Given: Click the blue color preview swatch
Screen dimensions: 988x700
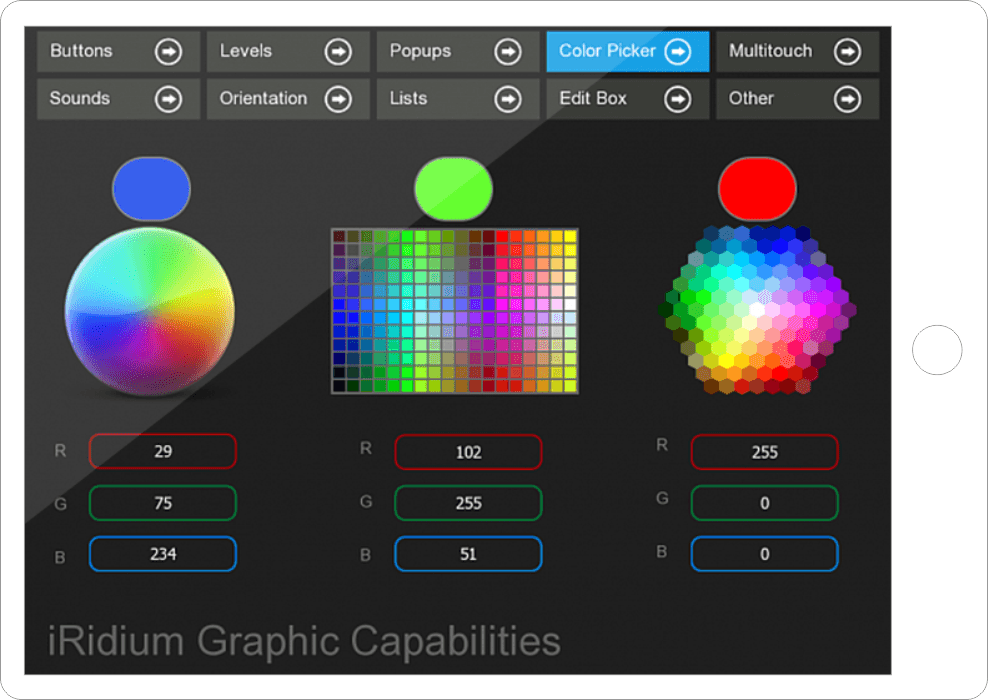Looking at the screenshot, I should pyautogui.click(x=151, y=188).
